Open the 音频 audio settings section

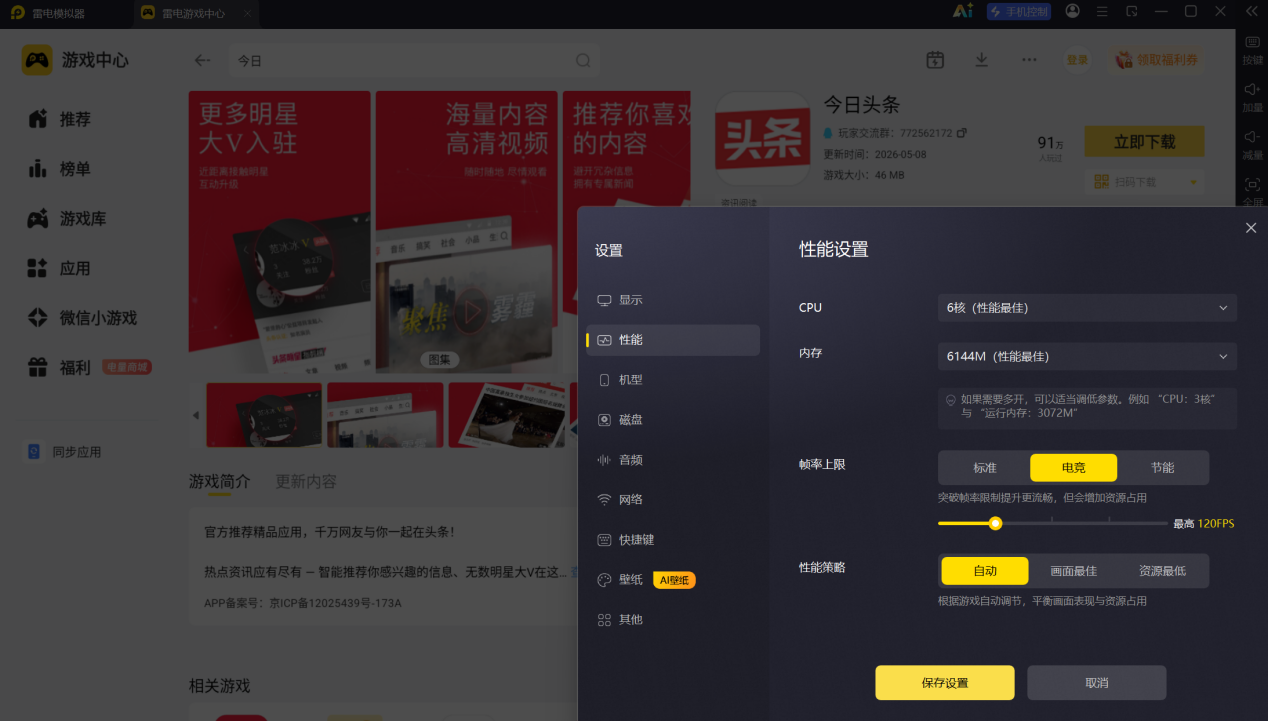click(673, 460)
